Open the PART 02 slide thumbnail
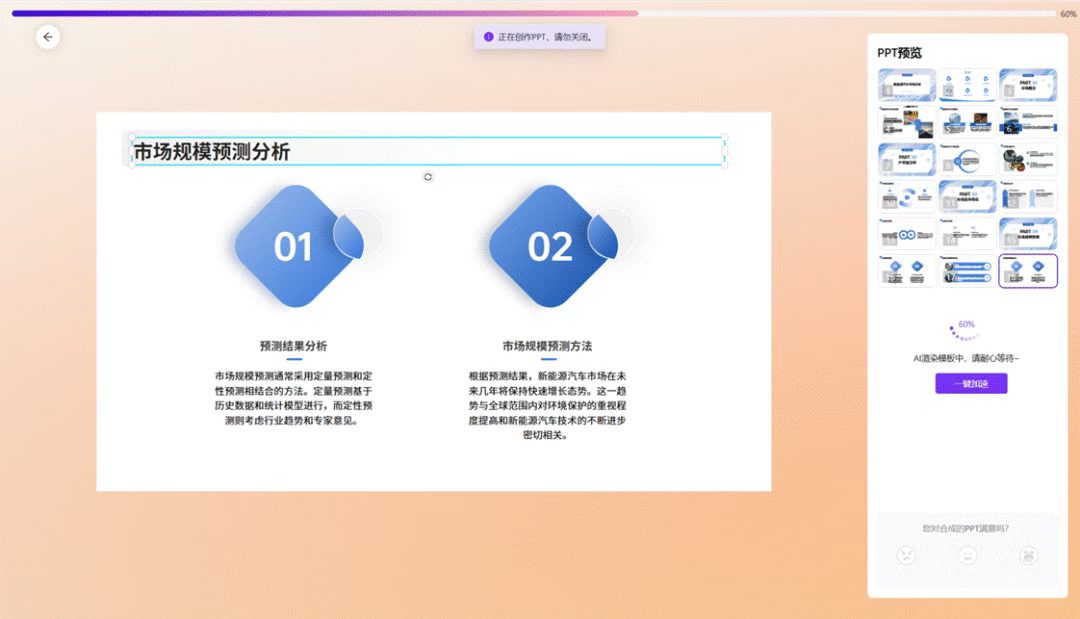The image size is (1080, 619). coord(907,159)
